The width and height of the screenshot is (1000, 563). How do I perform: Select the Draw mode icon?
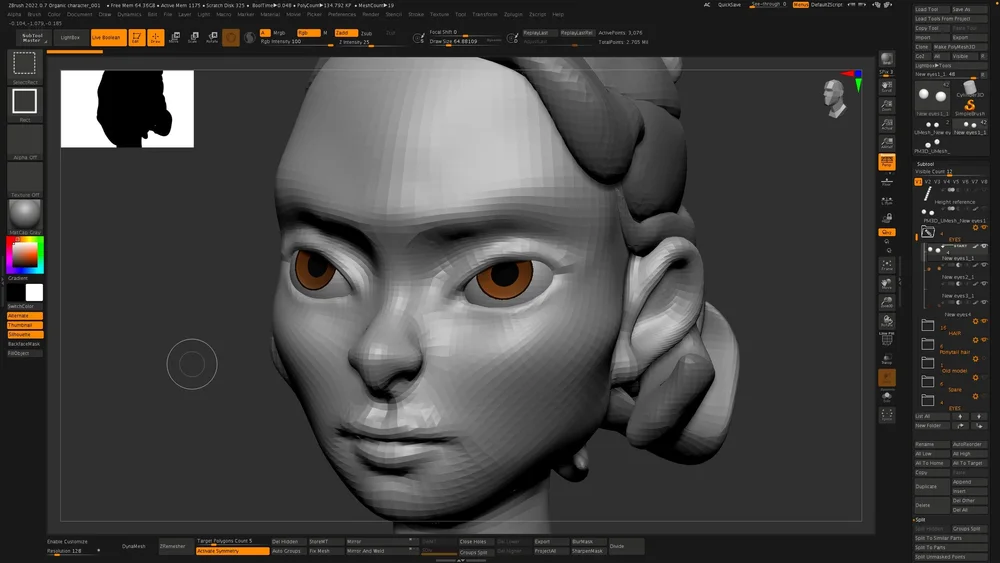pyautogui.click(x=156, y=38)
